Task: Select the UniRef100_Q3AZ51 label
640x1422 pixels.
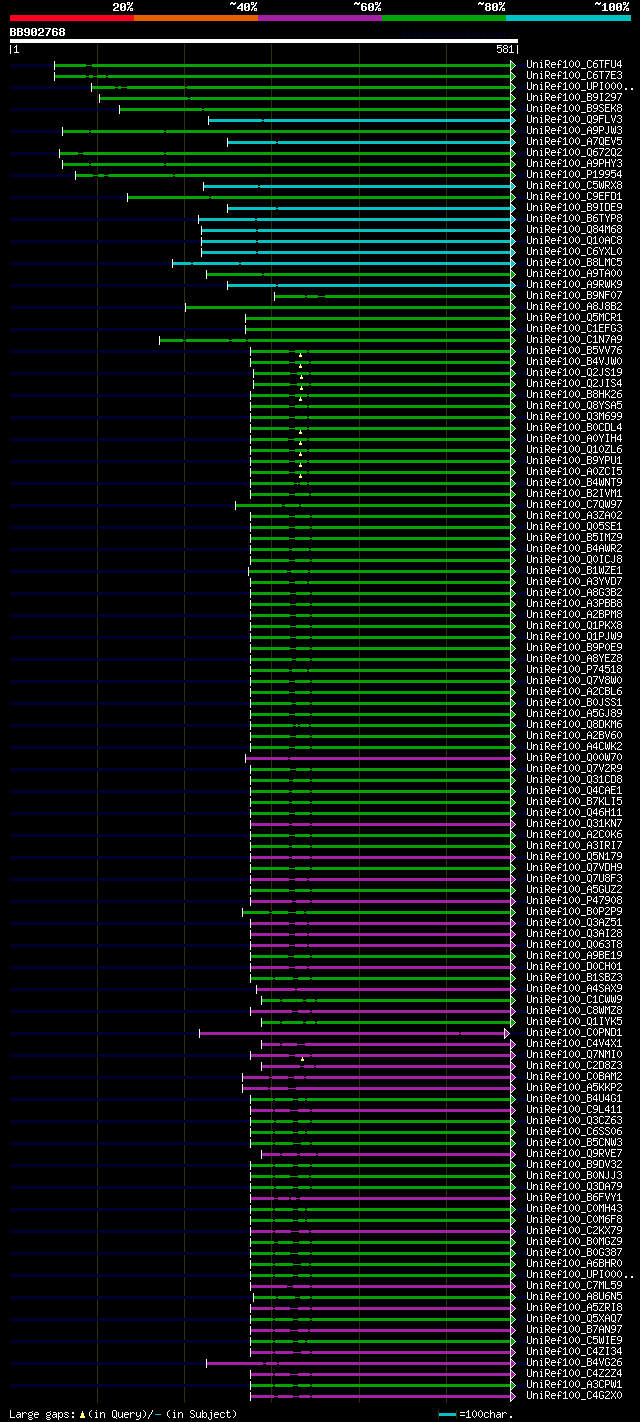Action: [x=575, y=923]
